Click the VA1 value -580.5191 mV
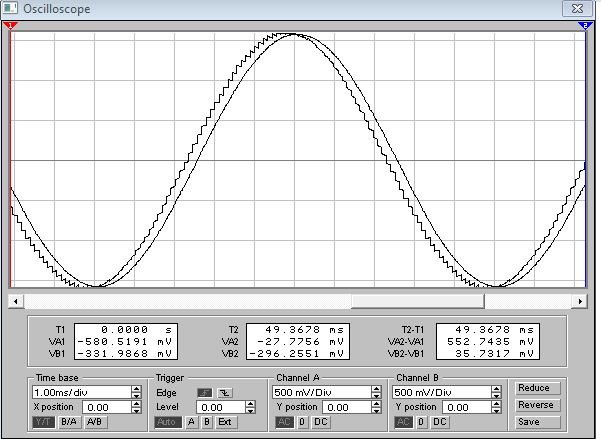601x439 pixels. (125, 342)
